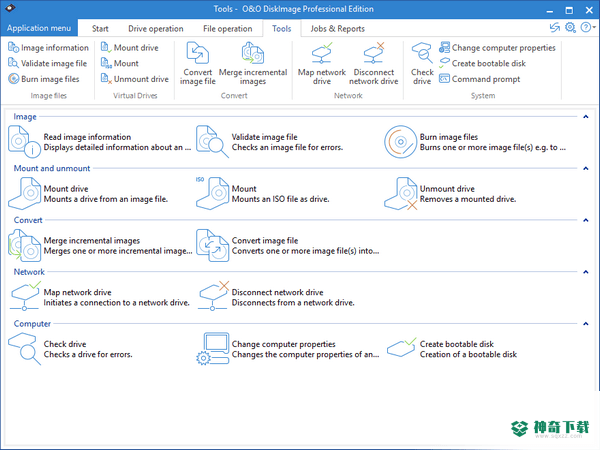Click 'Removes a mounted drive.' description

[468, 199]
